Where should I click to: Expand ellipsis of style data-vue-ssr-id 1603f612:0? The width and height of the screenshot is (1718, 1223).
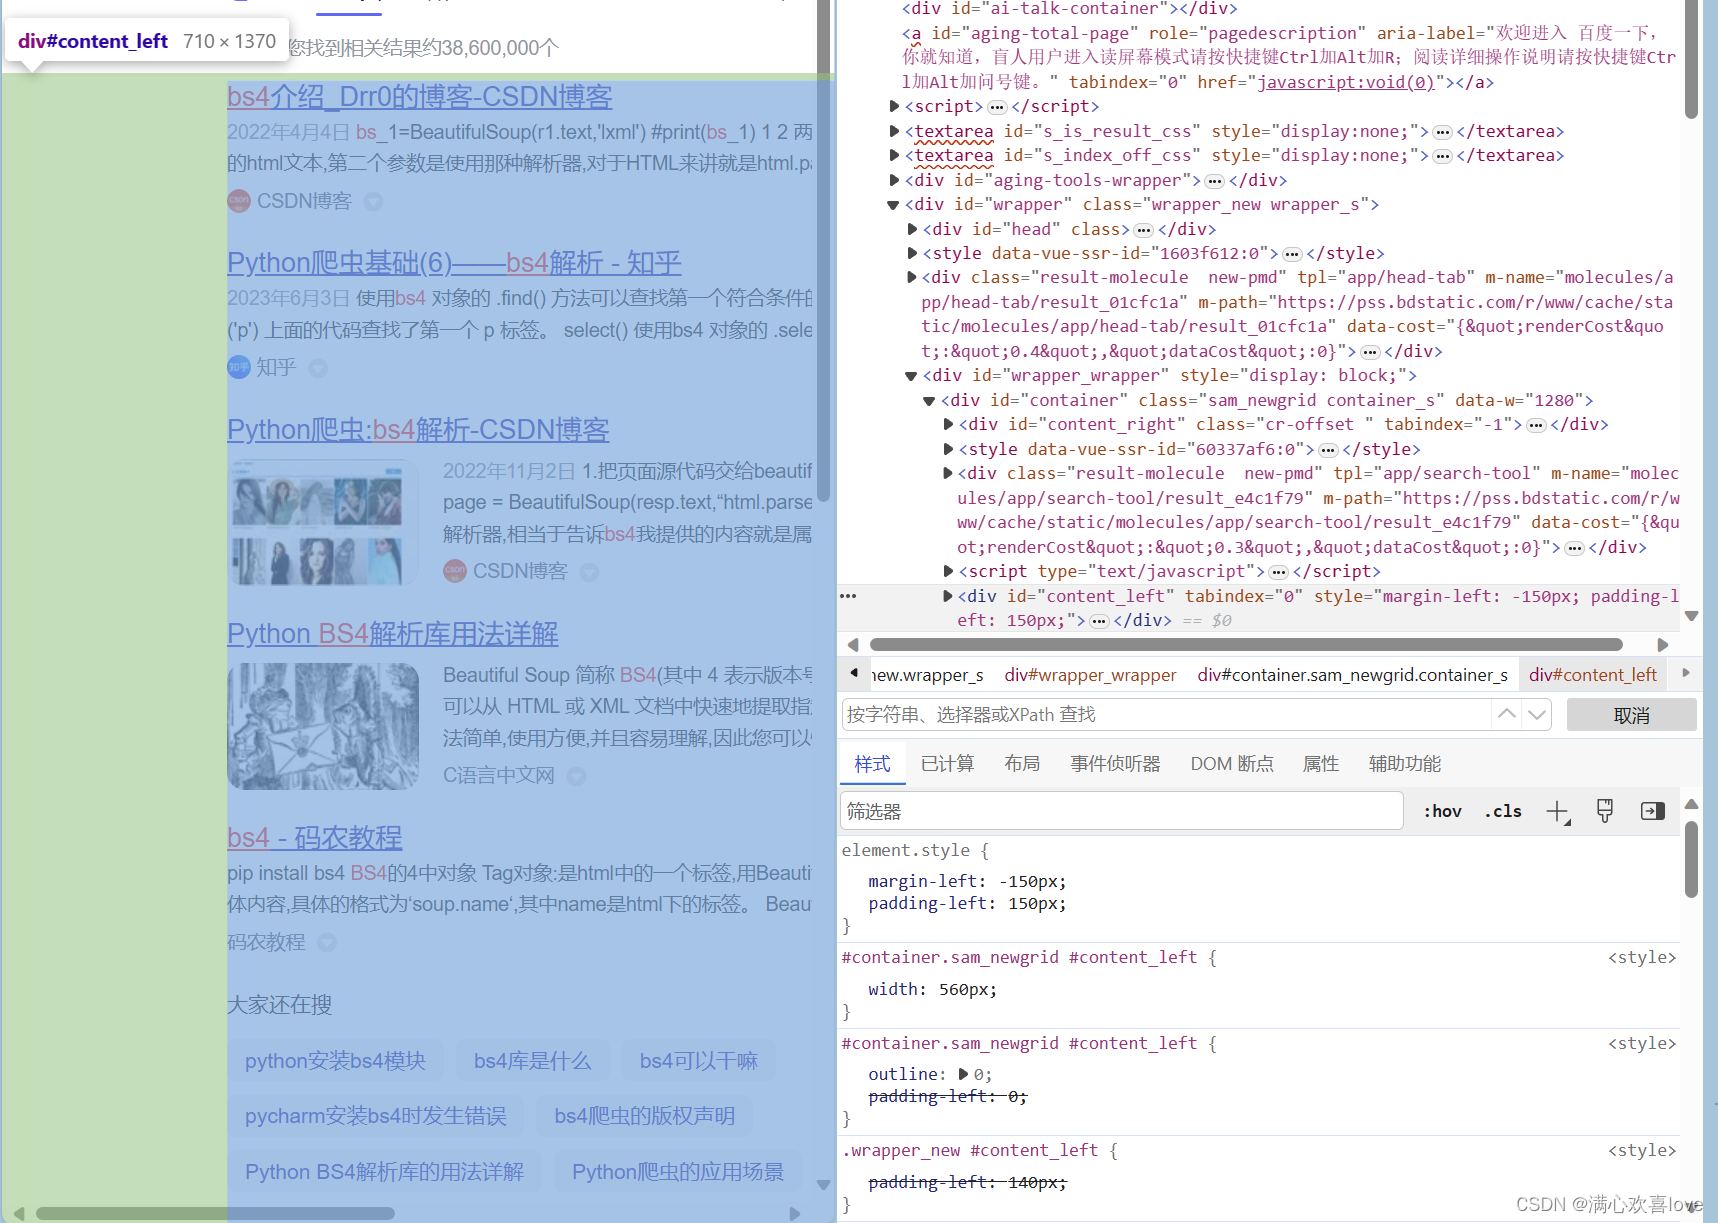click(x=1292, y=254)
